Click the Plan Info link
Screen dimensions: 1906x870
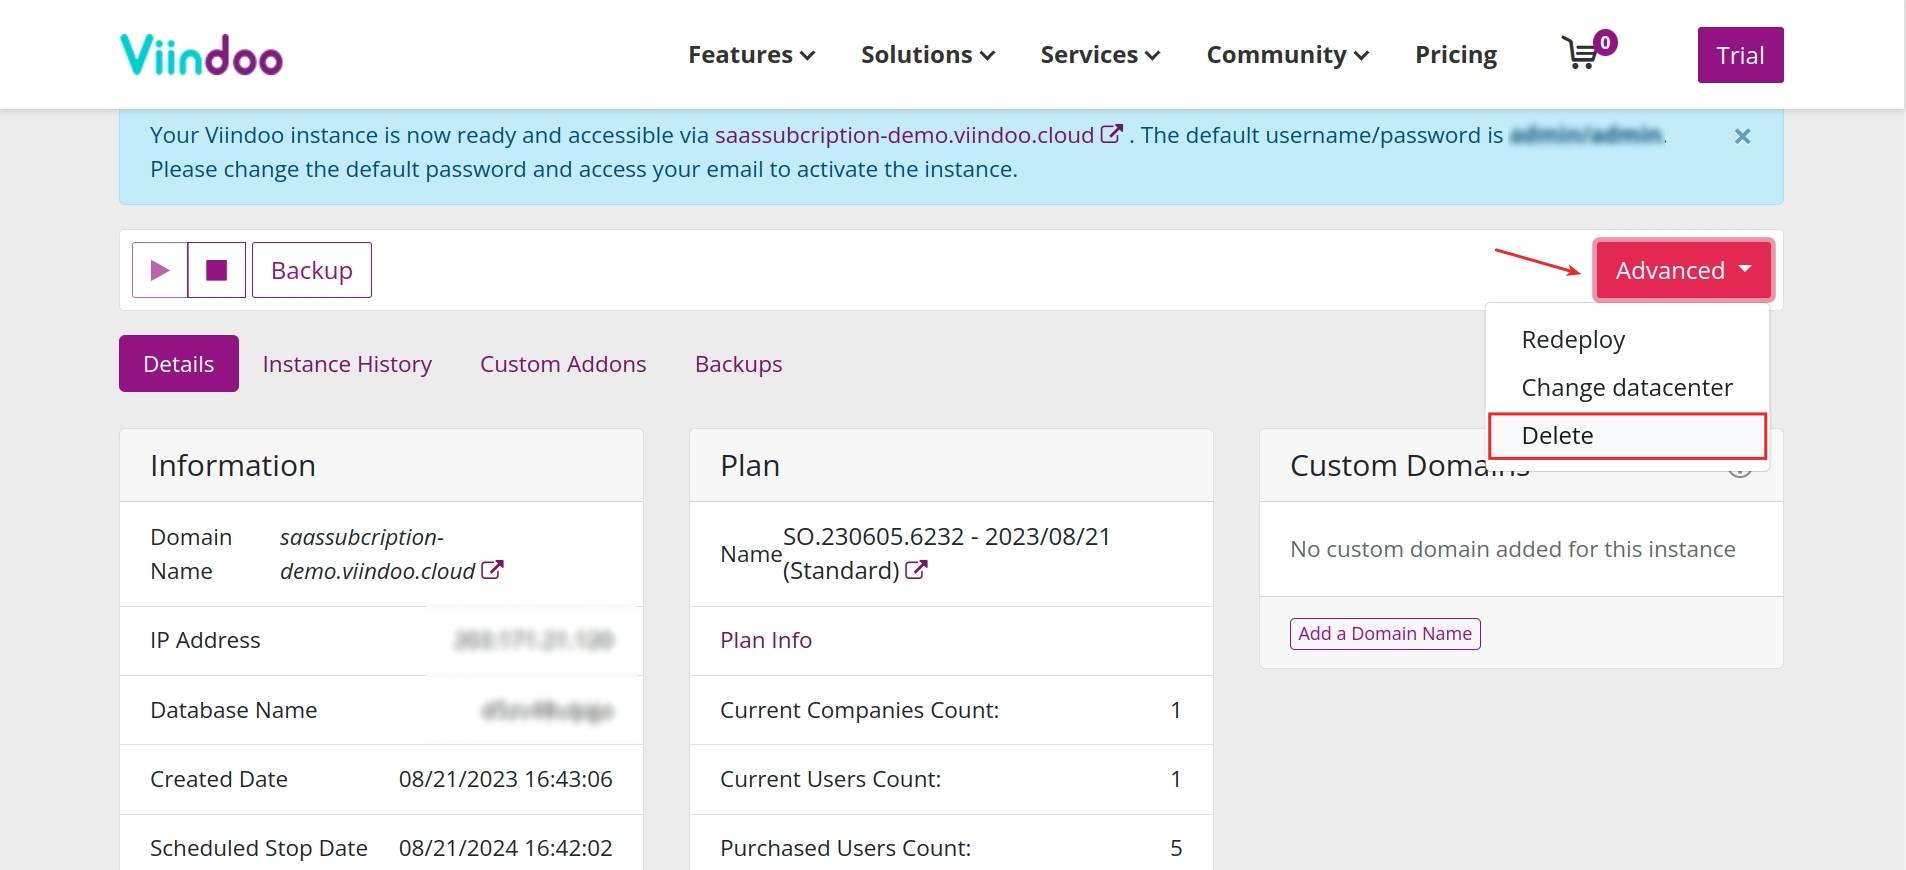766,640
